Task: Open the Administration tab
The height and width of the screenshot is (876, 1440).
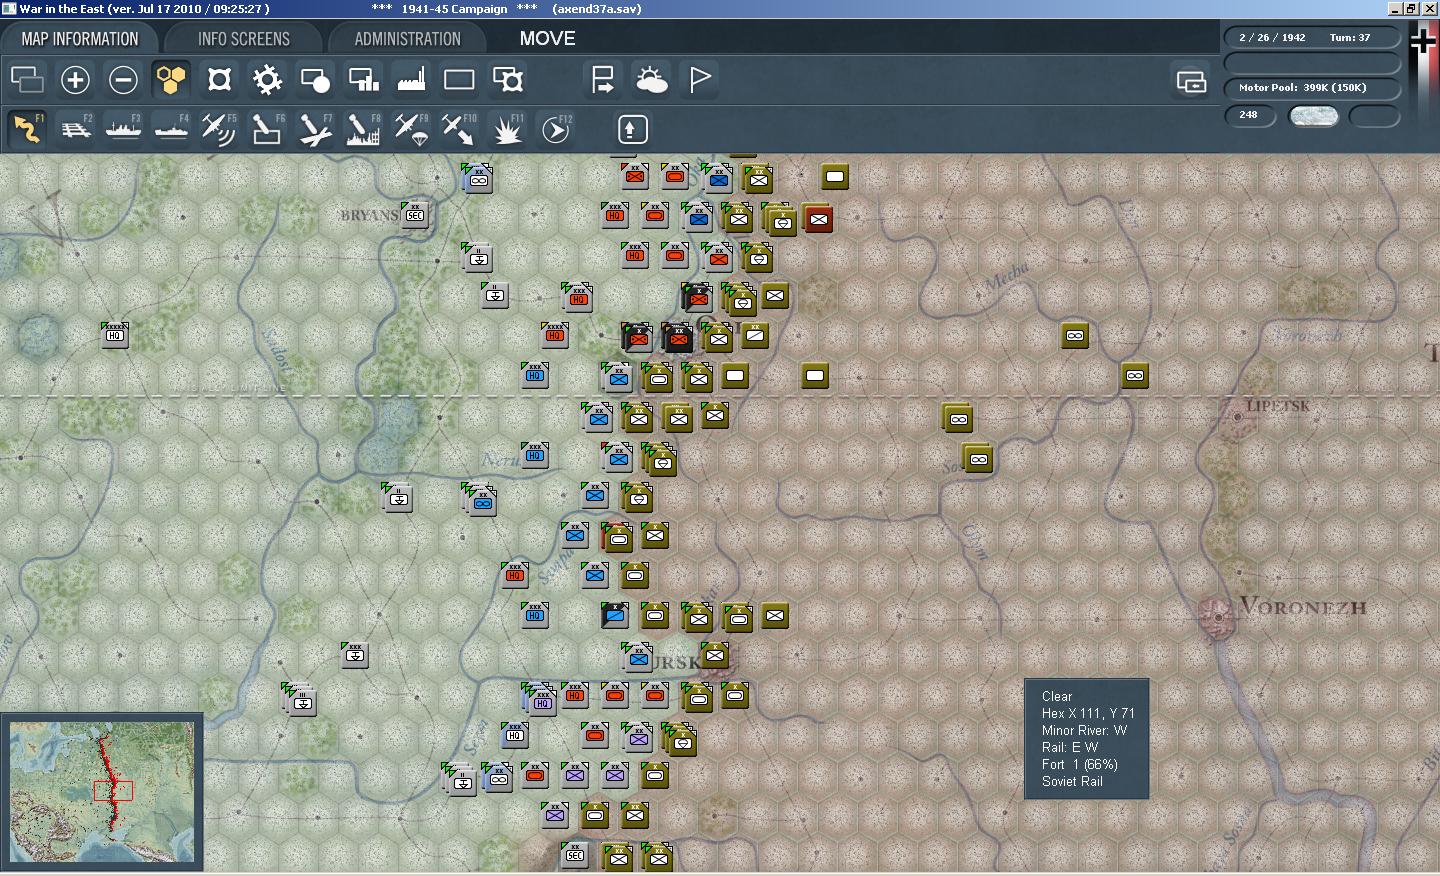Action: click(407, 39)
